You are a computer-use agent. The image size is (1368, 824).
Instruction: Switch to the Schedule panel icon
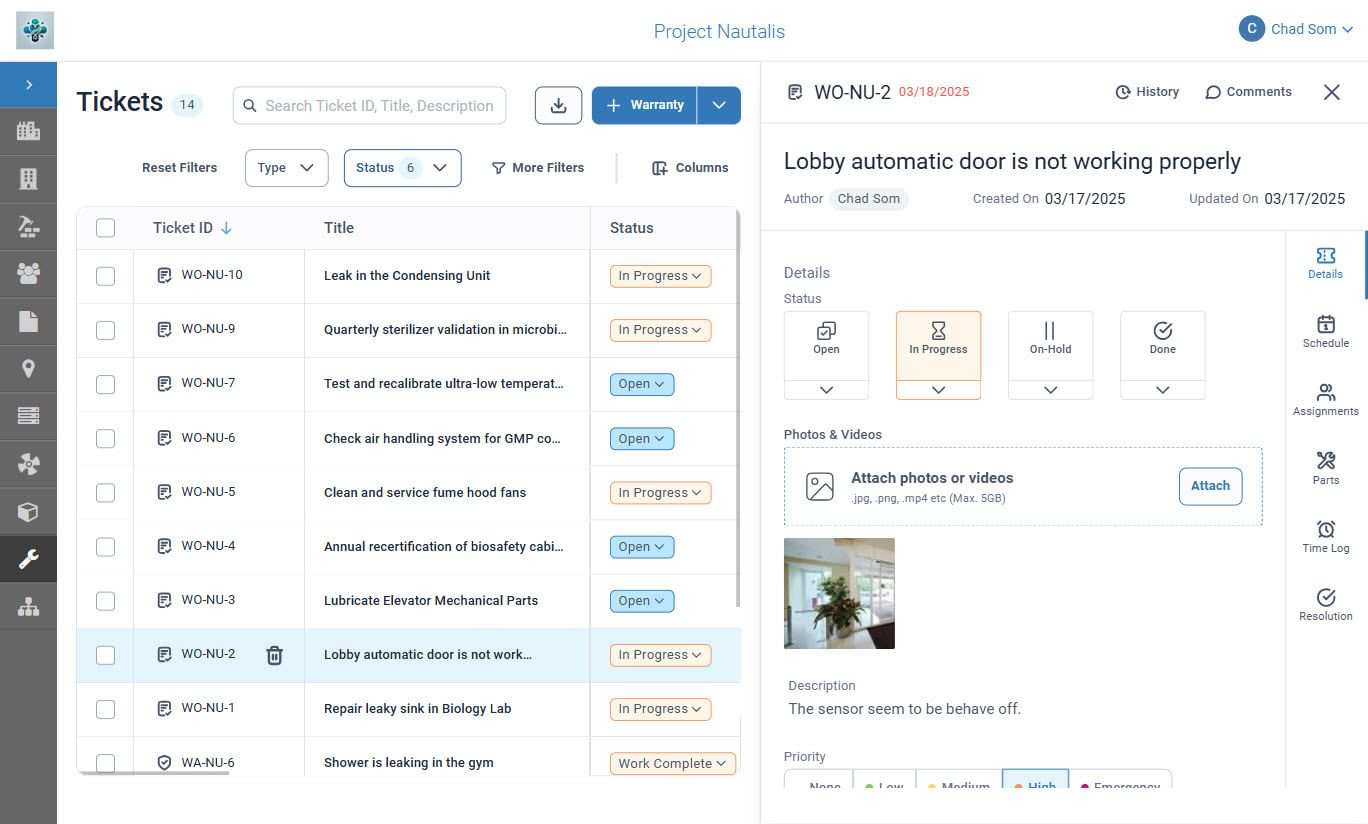pos(1325,332)
